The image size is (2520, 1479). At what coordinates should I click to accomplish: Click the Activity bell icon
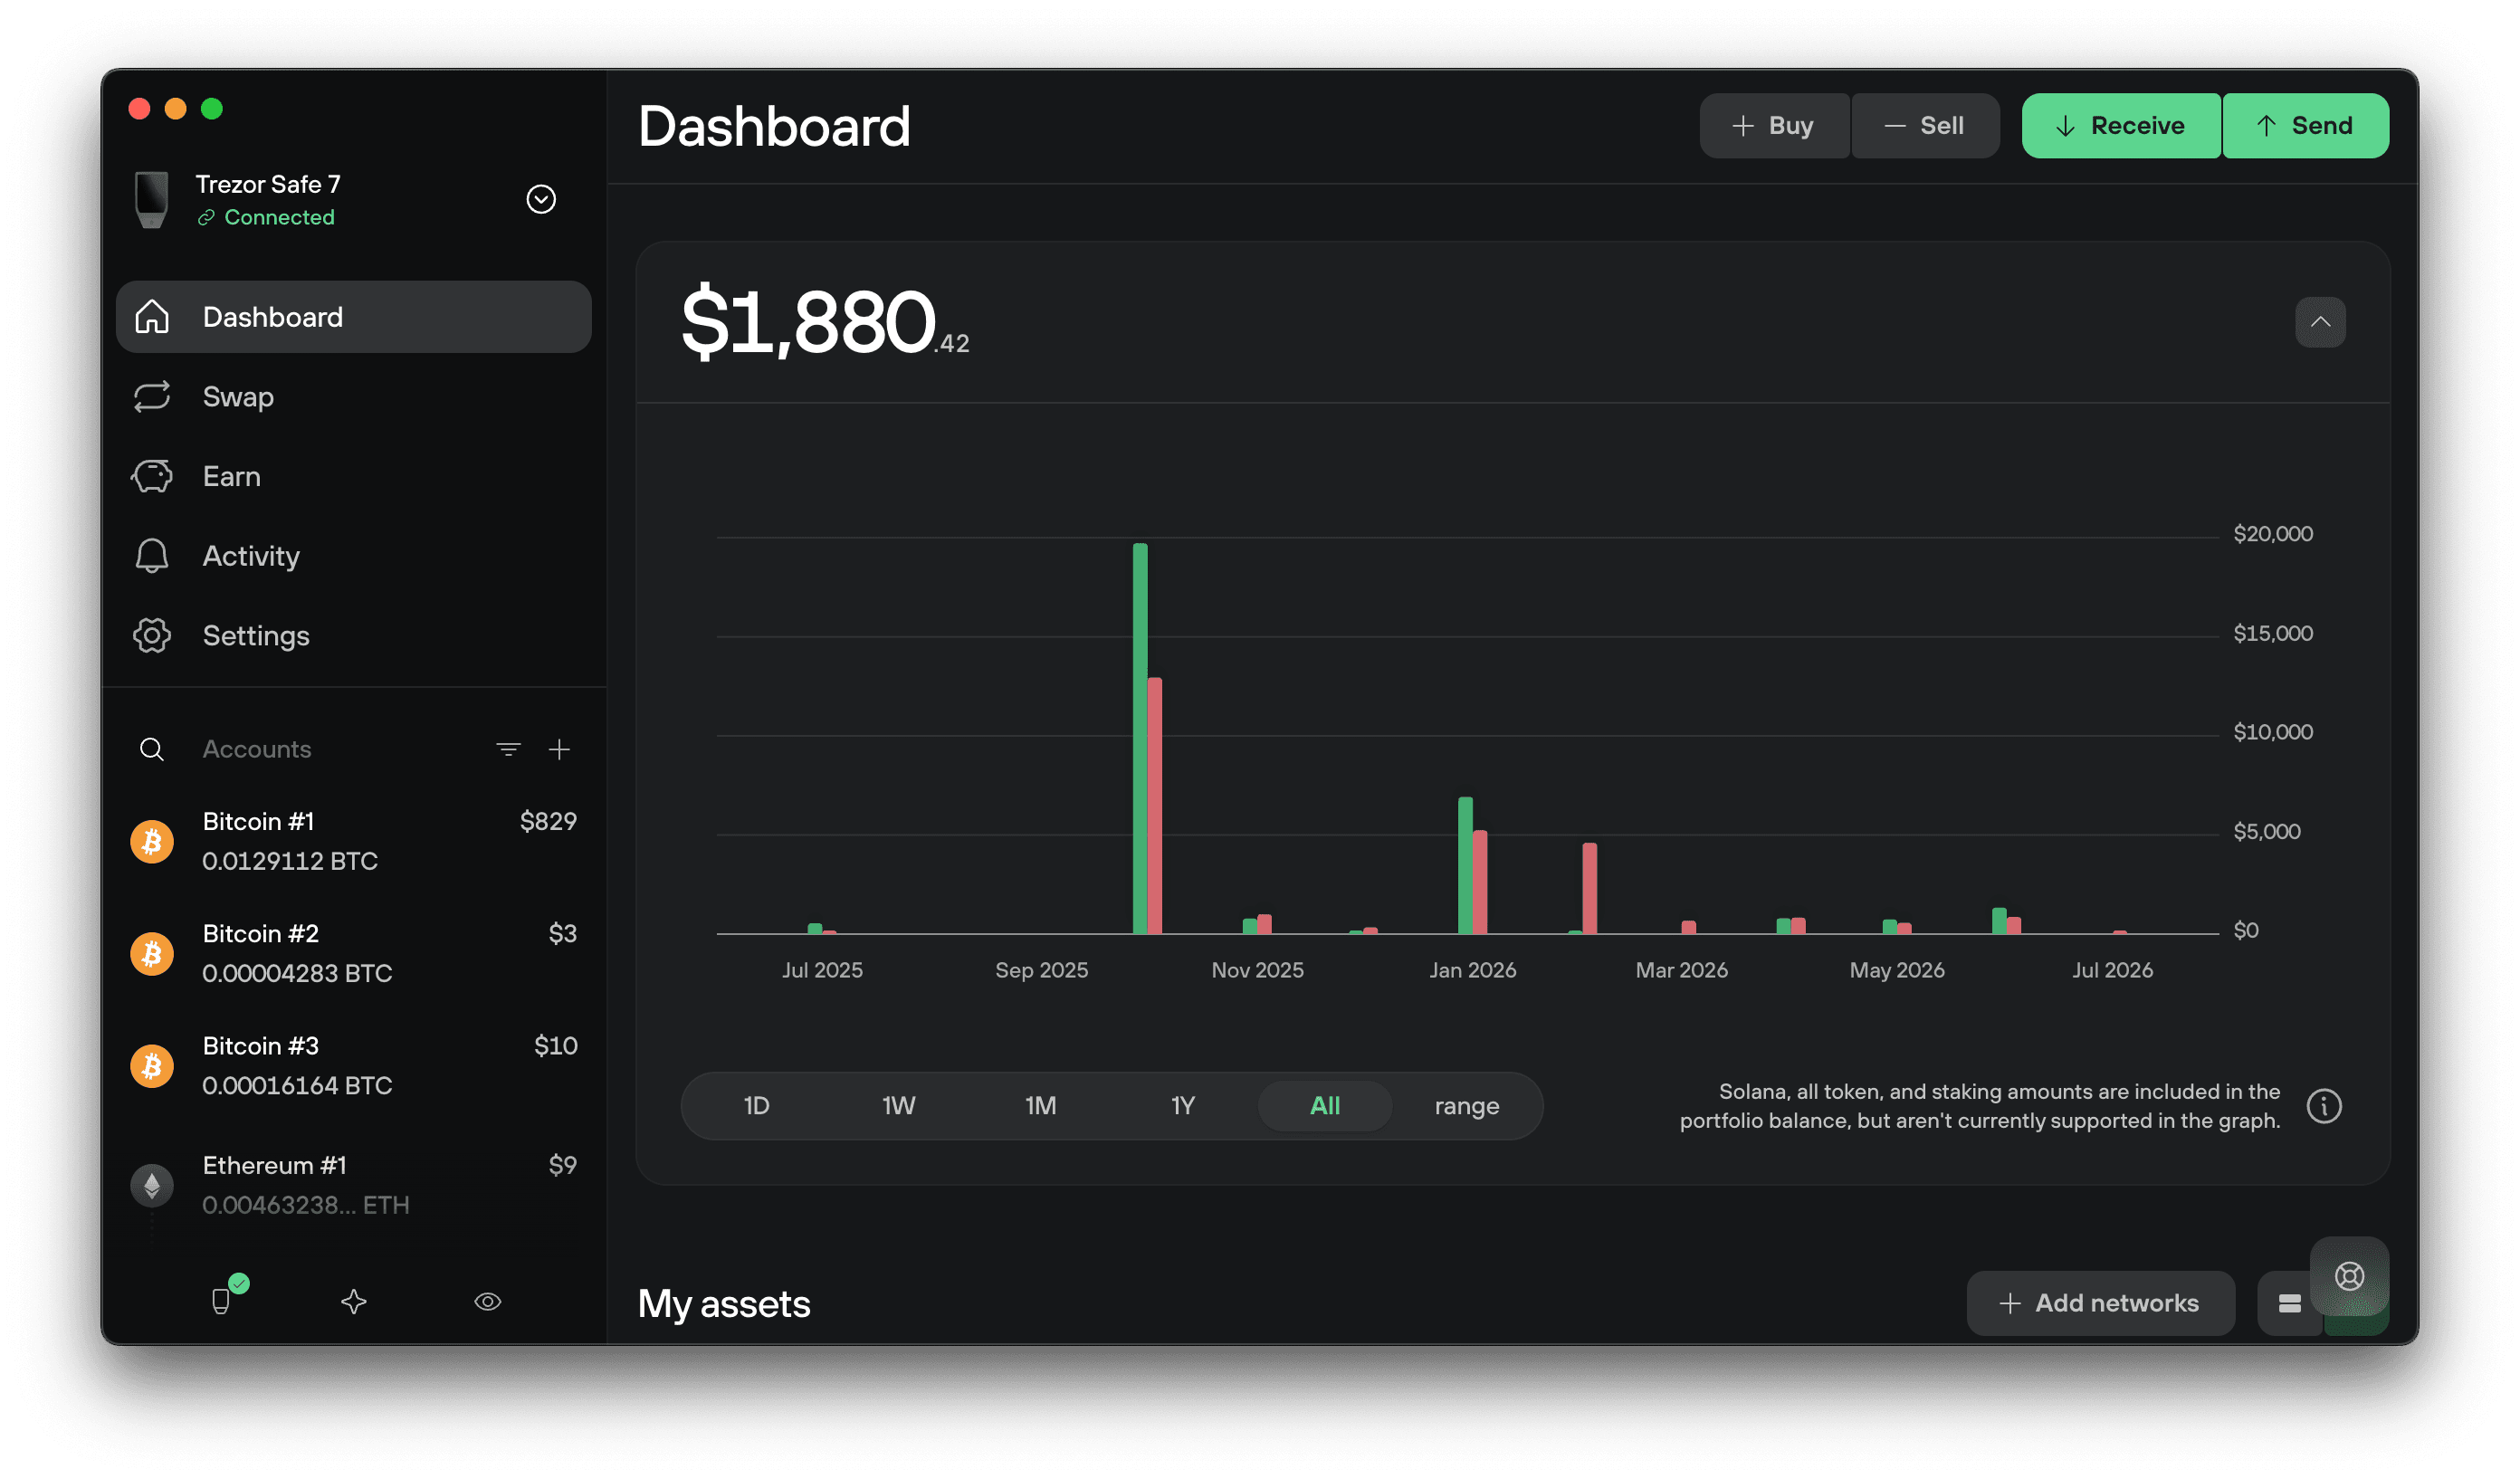[152, 556]
